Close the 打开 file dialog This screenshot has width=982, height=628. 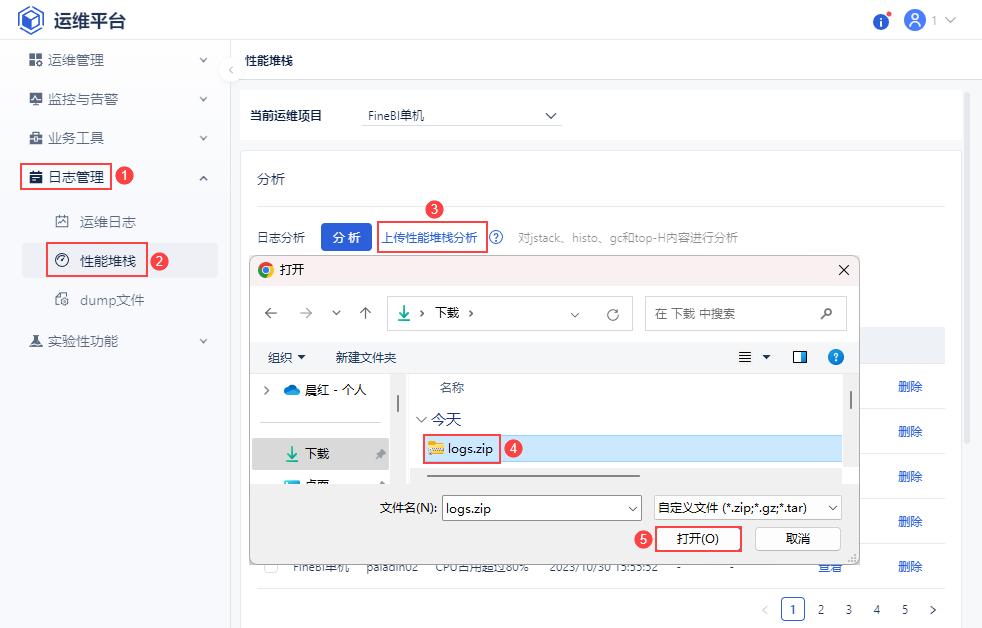point(844,270)
